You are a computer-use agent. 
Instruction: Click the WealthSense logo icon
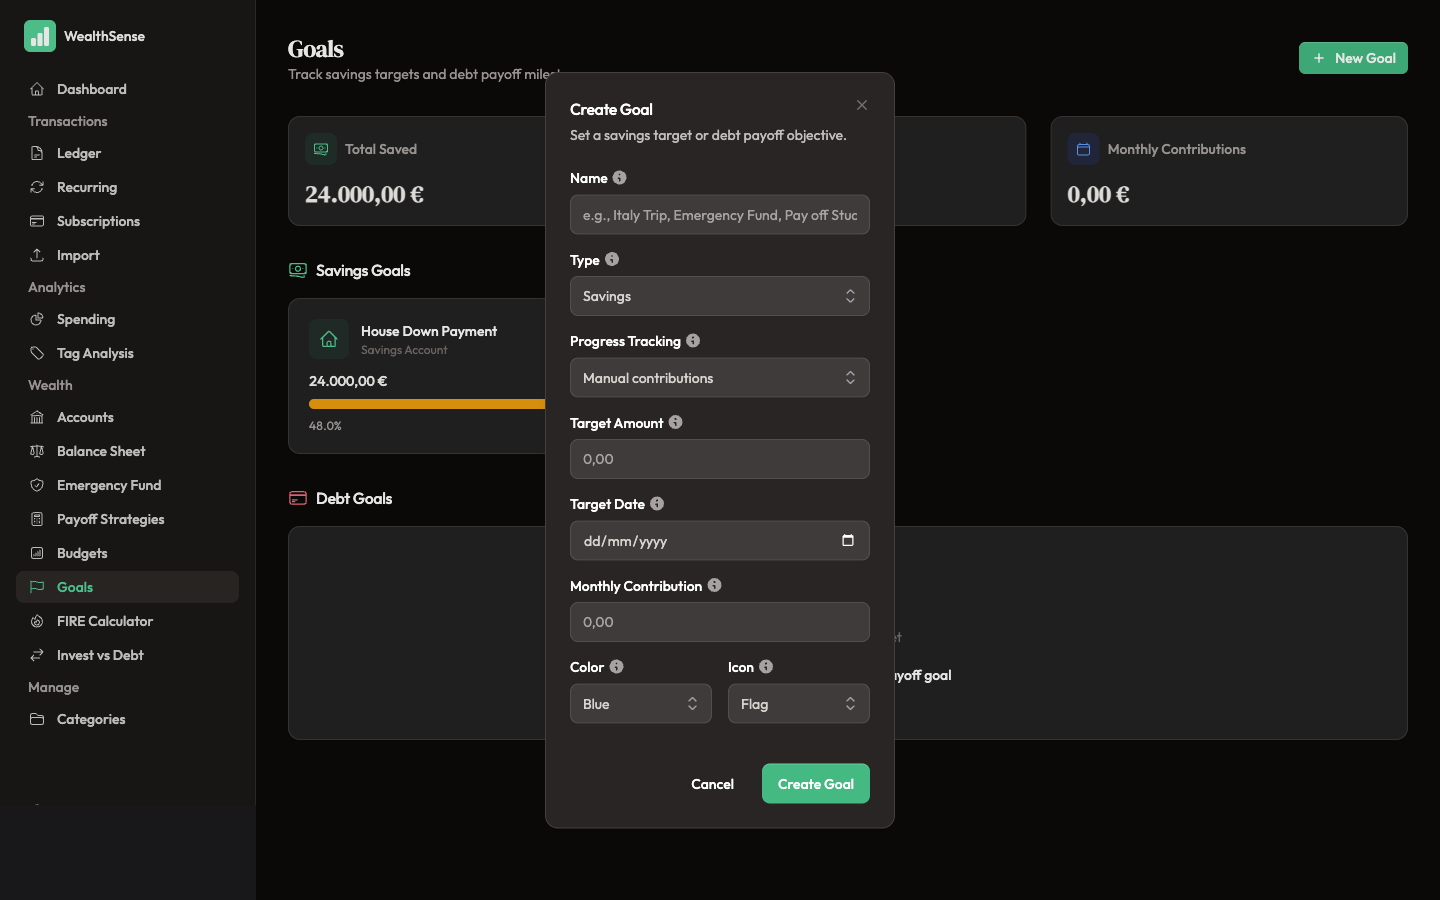click(40, 36)
